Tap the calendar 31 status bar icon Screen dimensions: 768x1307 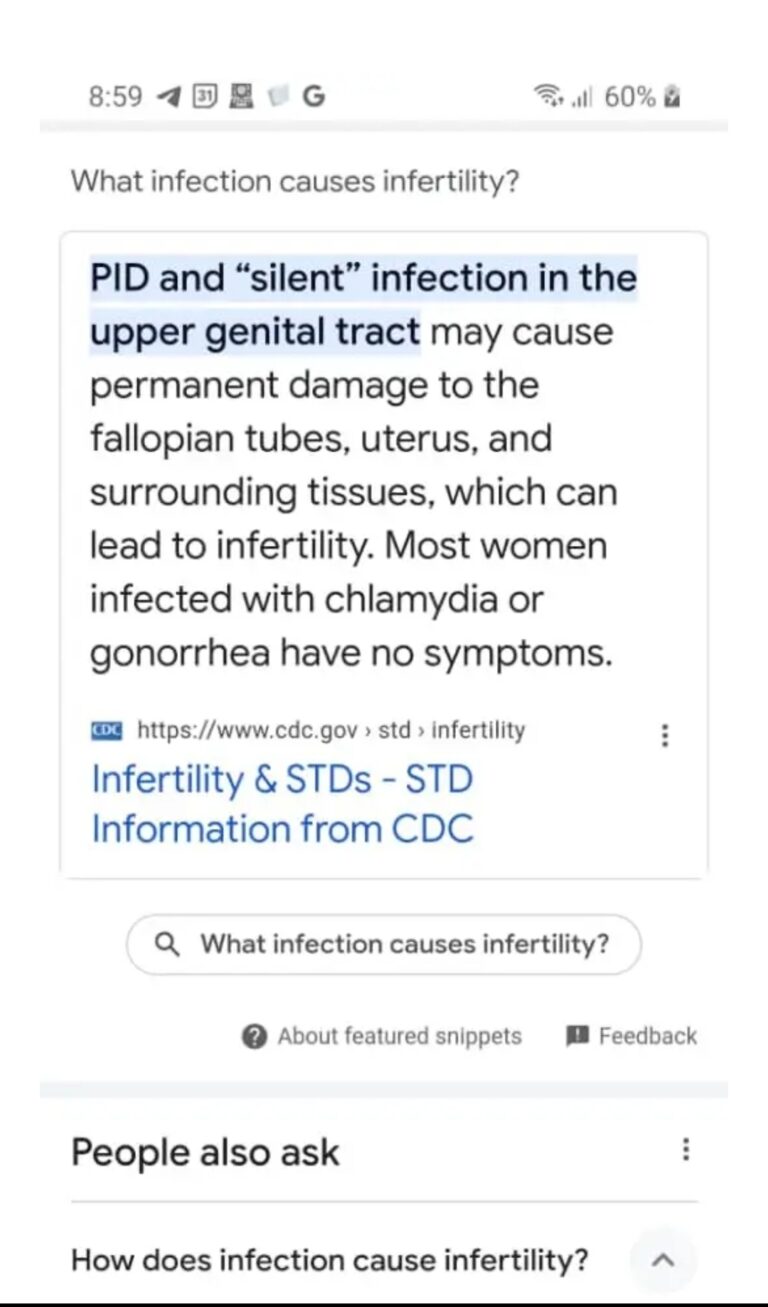pyautogui.click(x=203, y=97)
